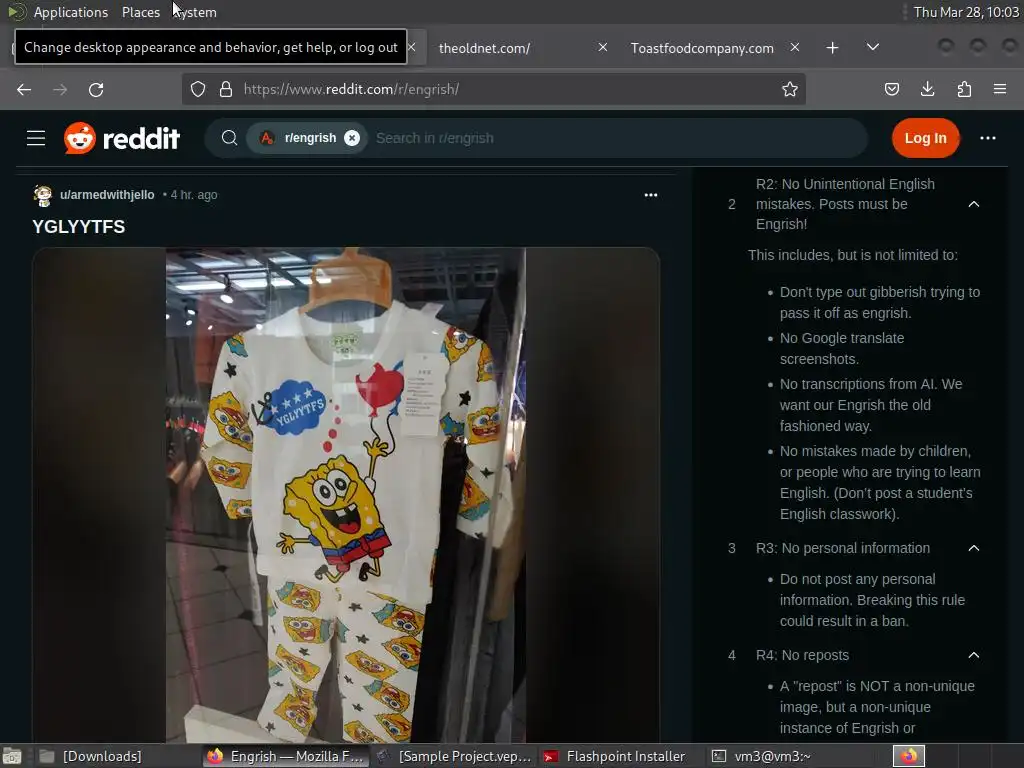1024x768 pixels.
Task: Click the Log In button
Action: click(925, 138)
